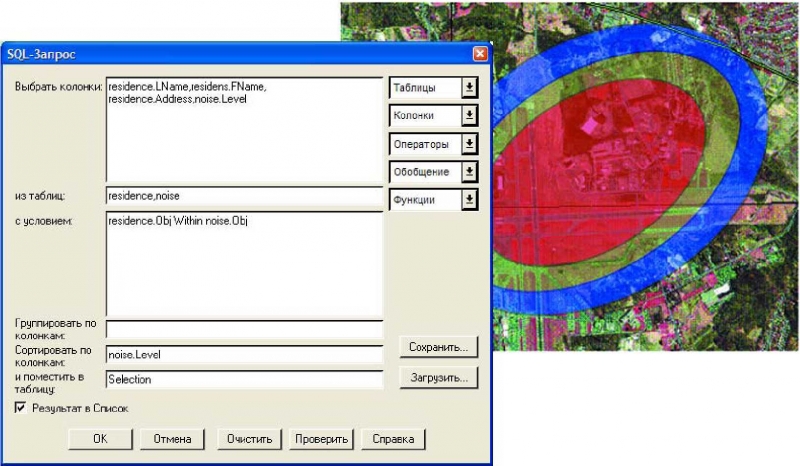
Task: Verify the query with Проверить
Action: point(321,439)
